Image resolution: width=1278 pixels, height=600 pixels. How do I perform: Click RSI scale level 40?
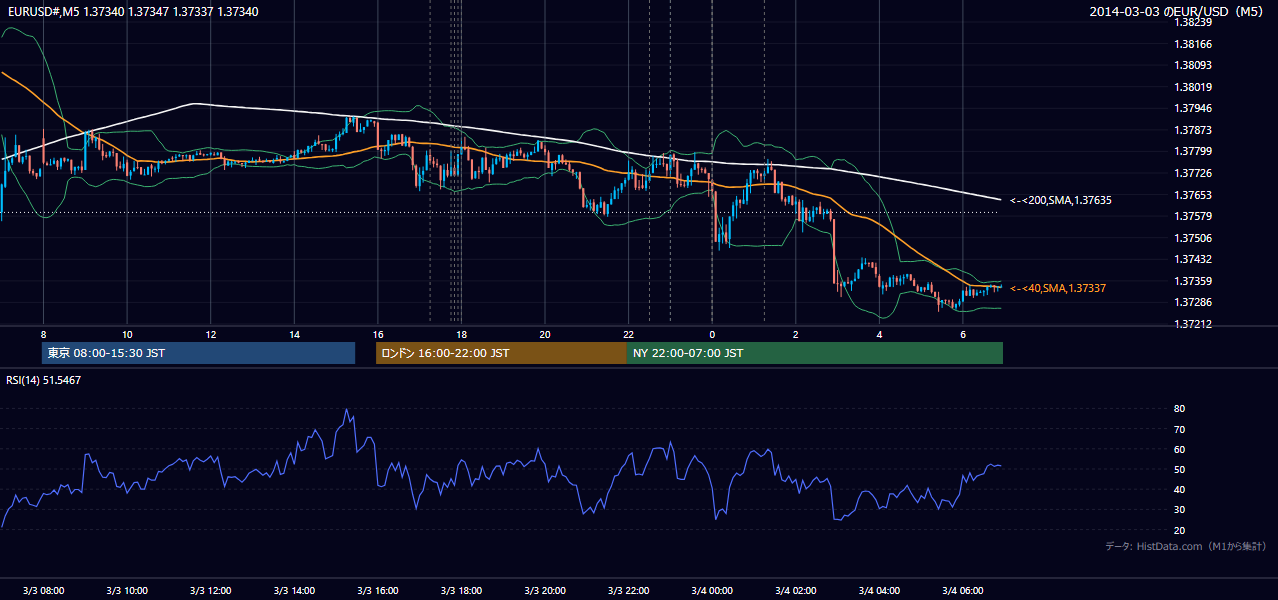1180,489
